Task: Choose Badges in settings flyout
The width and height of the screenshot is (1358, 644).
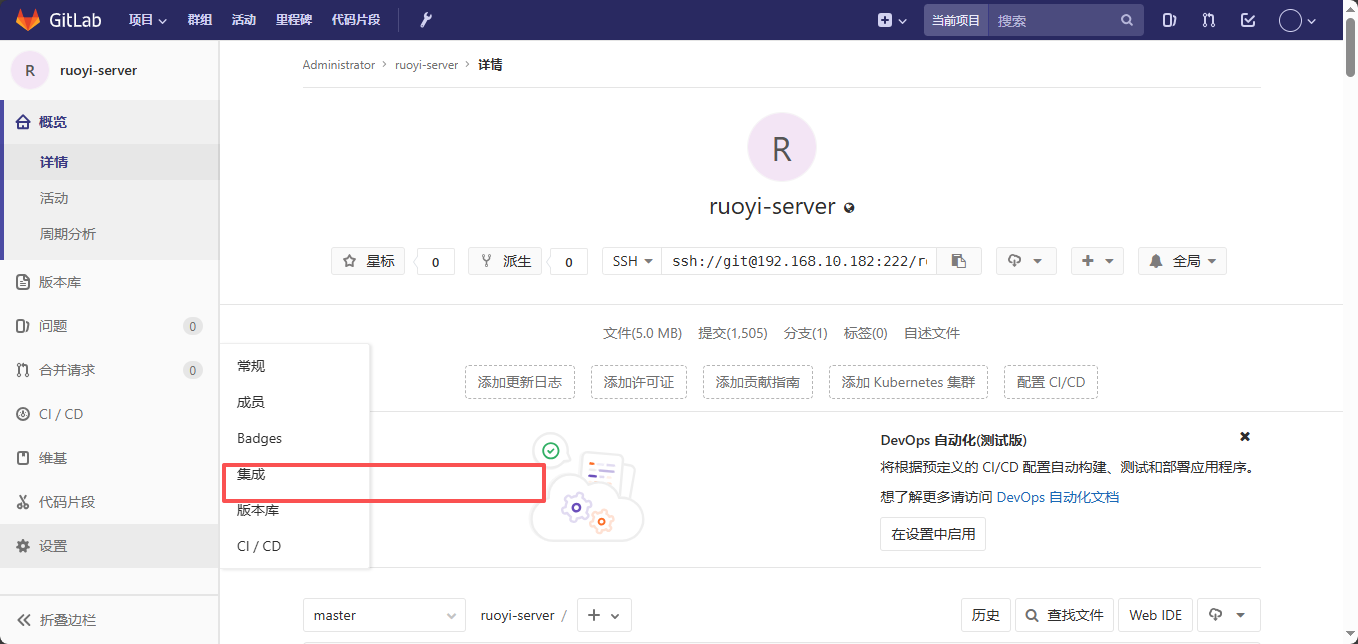Action: [295, 438]
